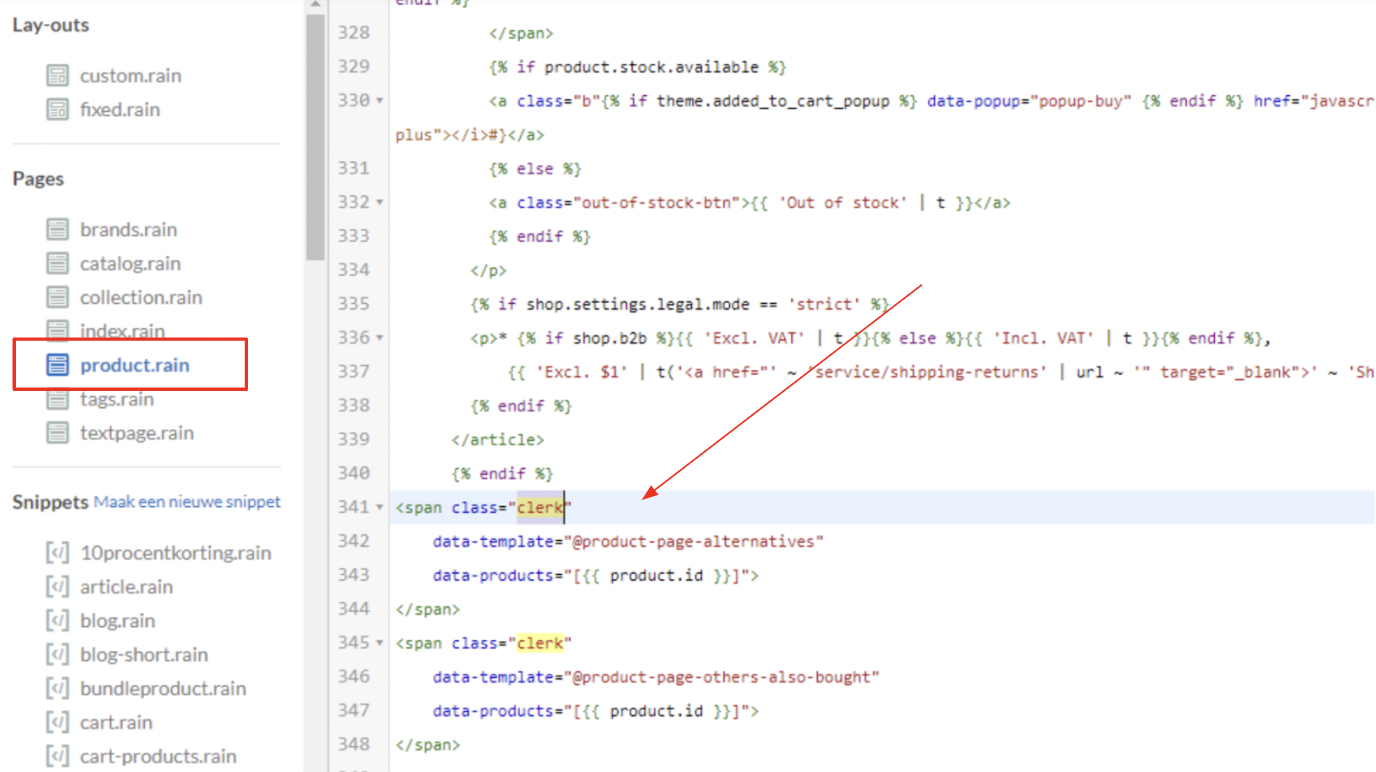This screenshot has width=1376, height=772.
Task: Open bundleproduct.rain snippet
Action: pyautogui.click(x=163, y=689)
